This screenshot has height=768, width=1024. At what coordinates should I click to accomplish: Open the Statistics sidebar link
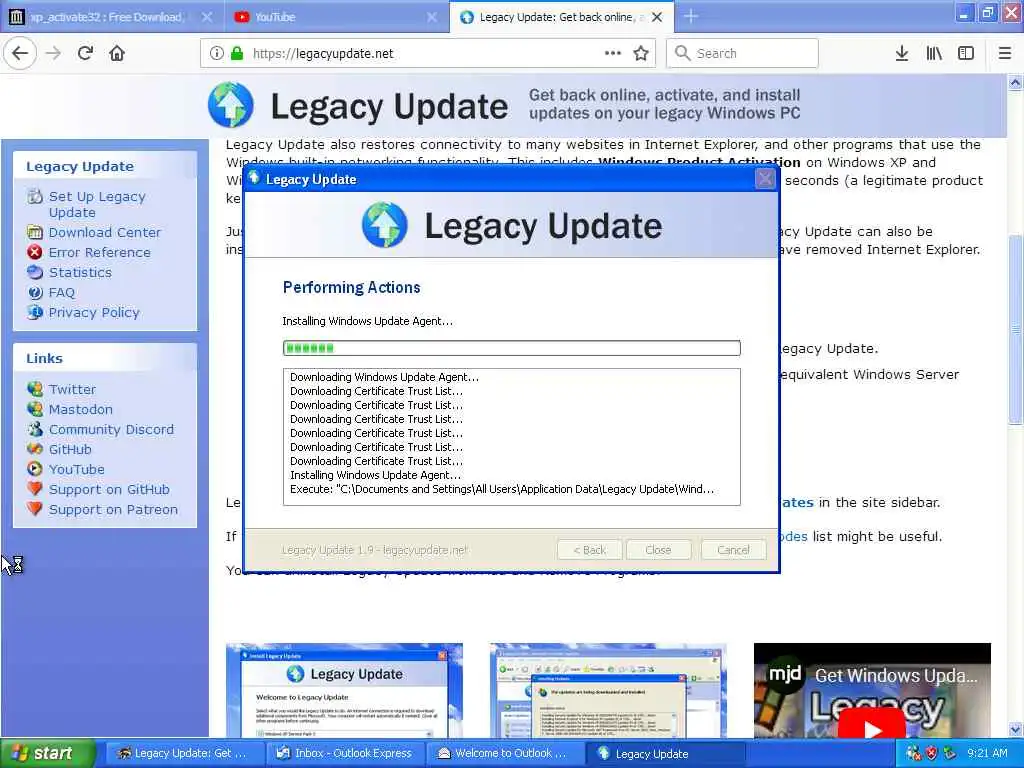pyautogui.click(x=80, y=273)
